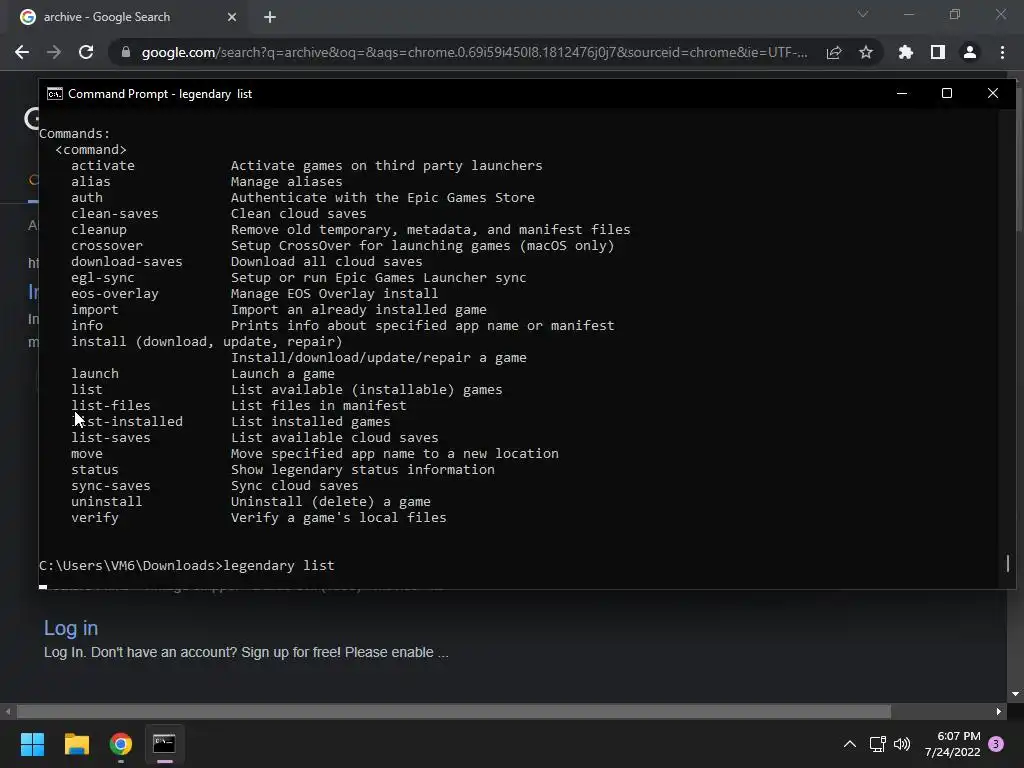
Task: Click the 'uninstall' command text
Action: [106, 502]
